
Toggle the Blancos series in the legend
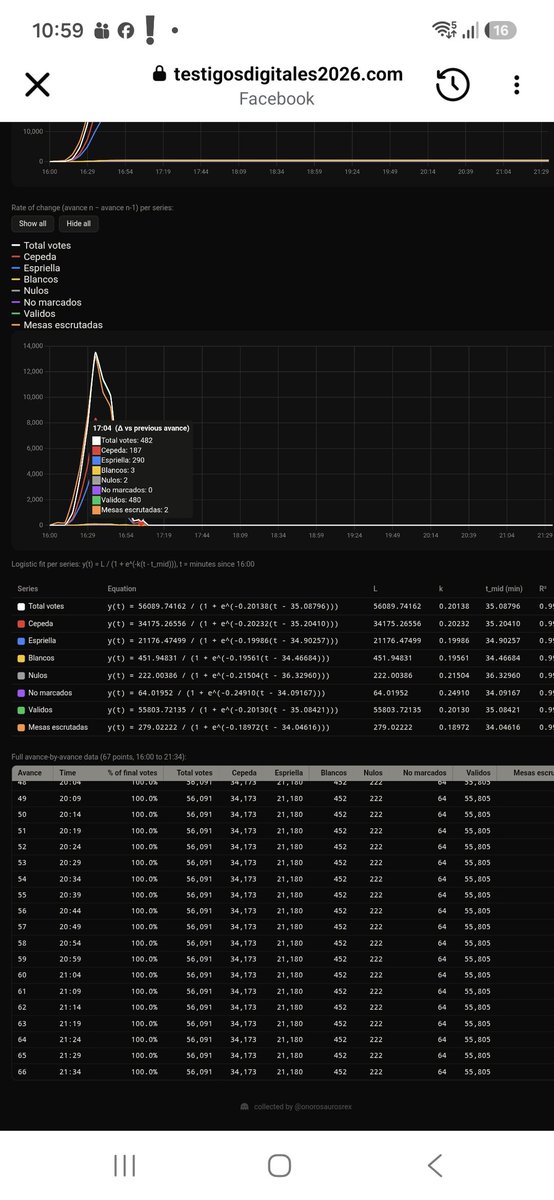[x=35, y=279]
